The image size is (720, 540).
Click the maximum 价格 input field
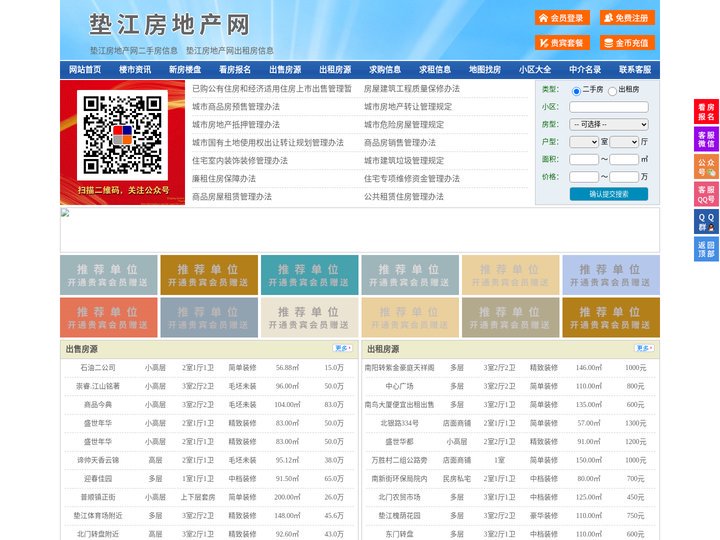[624, 177]
